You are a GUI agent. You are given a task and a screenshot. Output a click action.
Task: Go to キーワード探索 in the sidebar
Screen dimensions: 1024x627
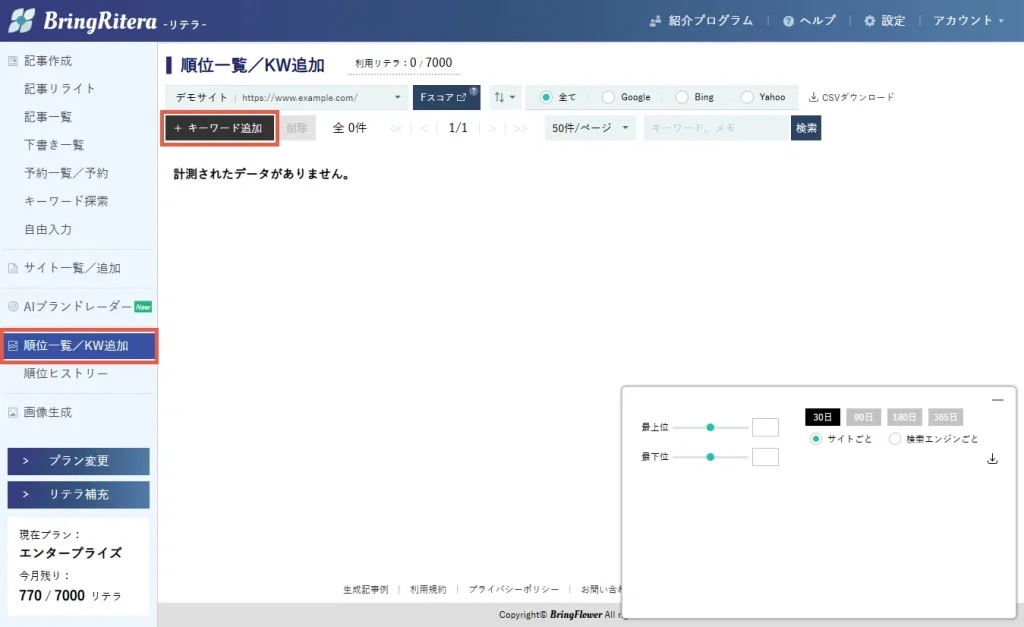(66, 201)
